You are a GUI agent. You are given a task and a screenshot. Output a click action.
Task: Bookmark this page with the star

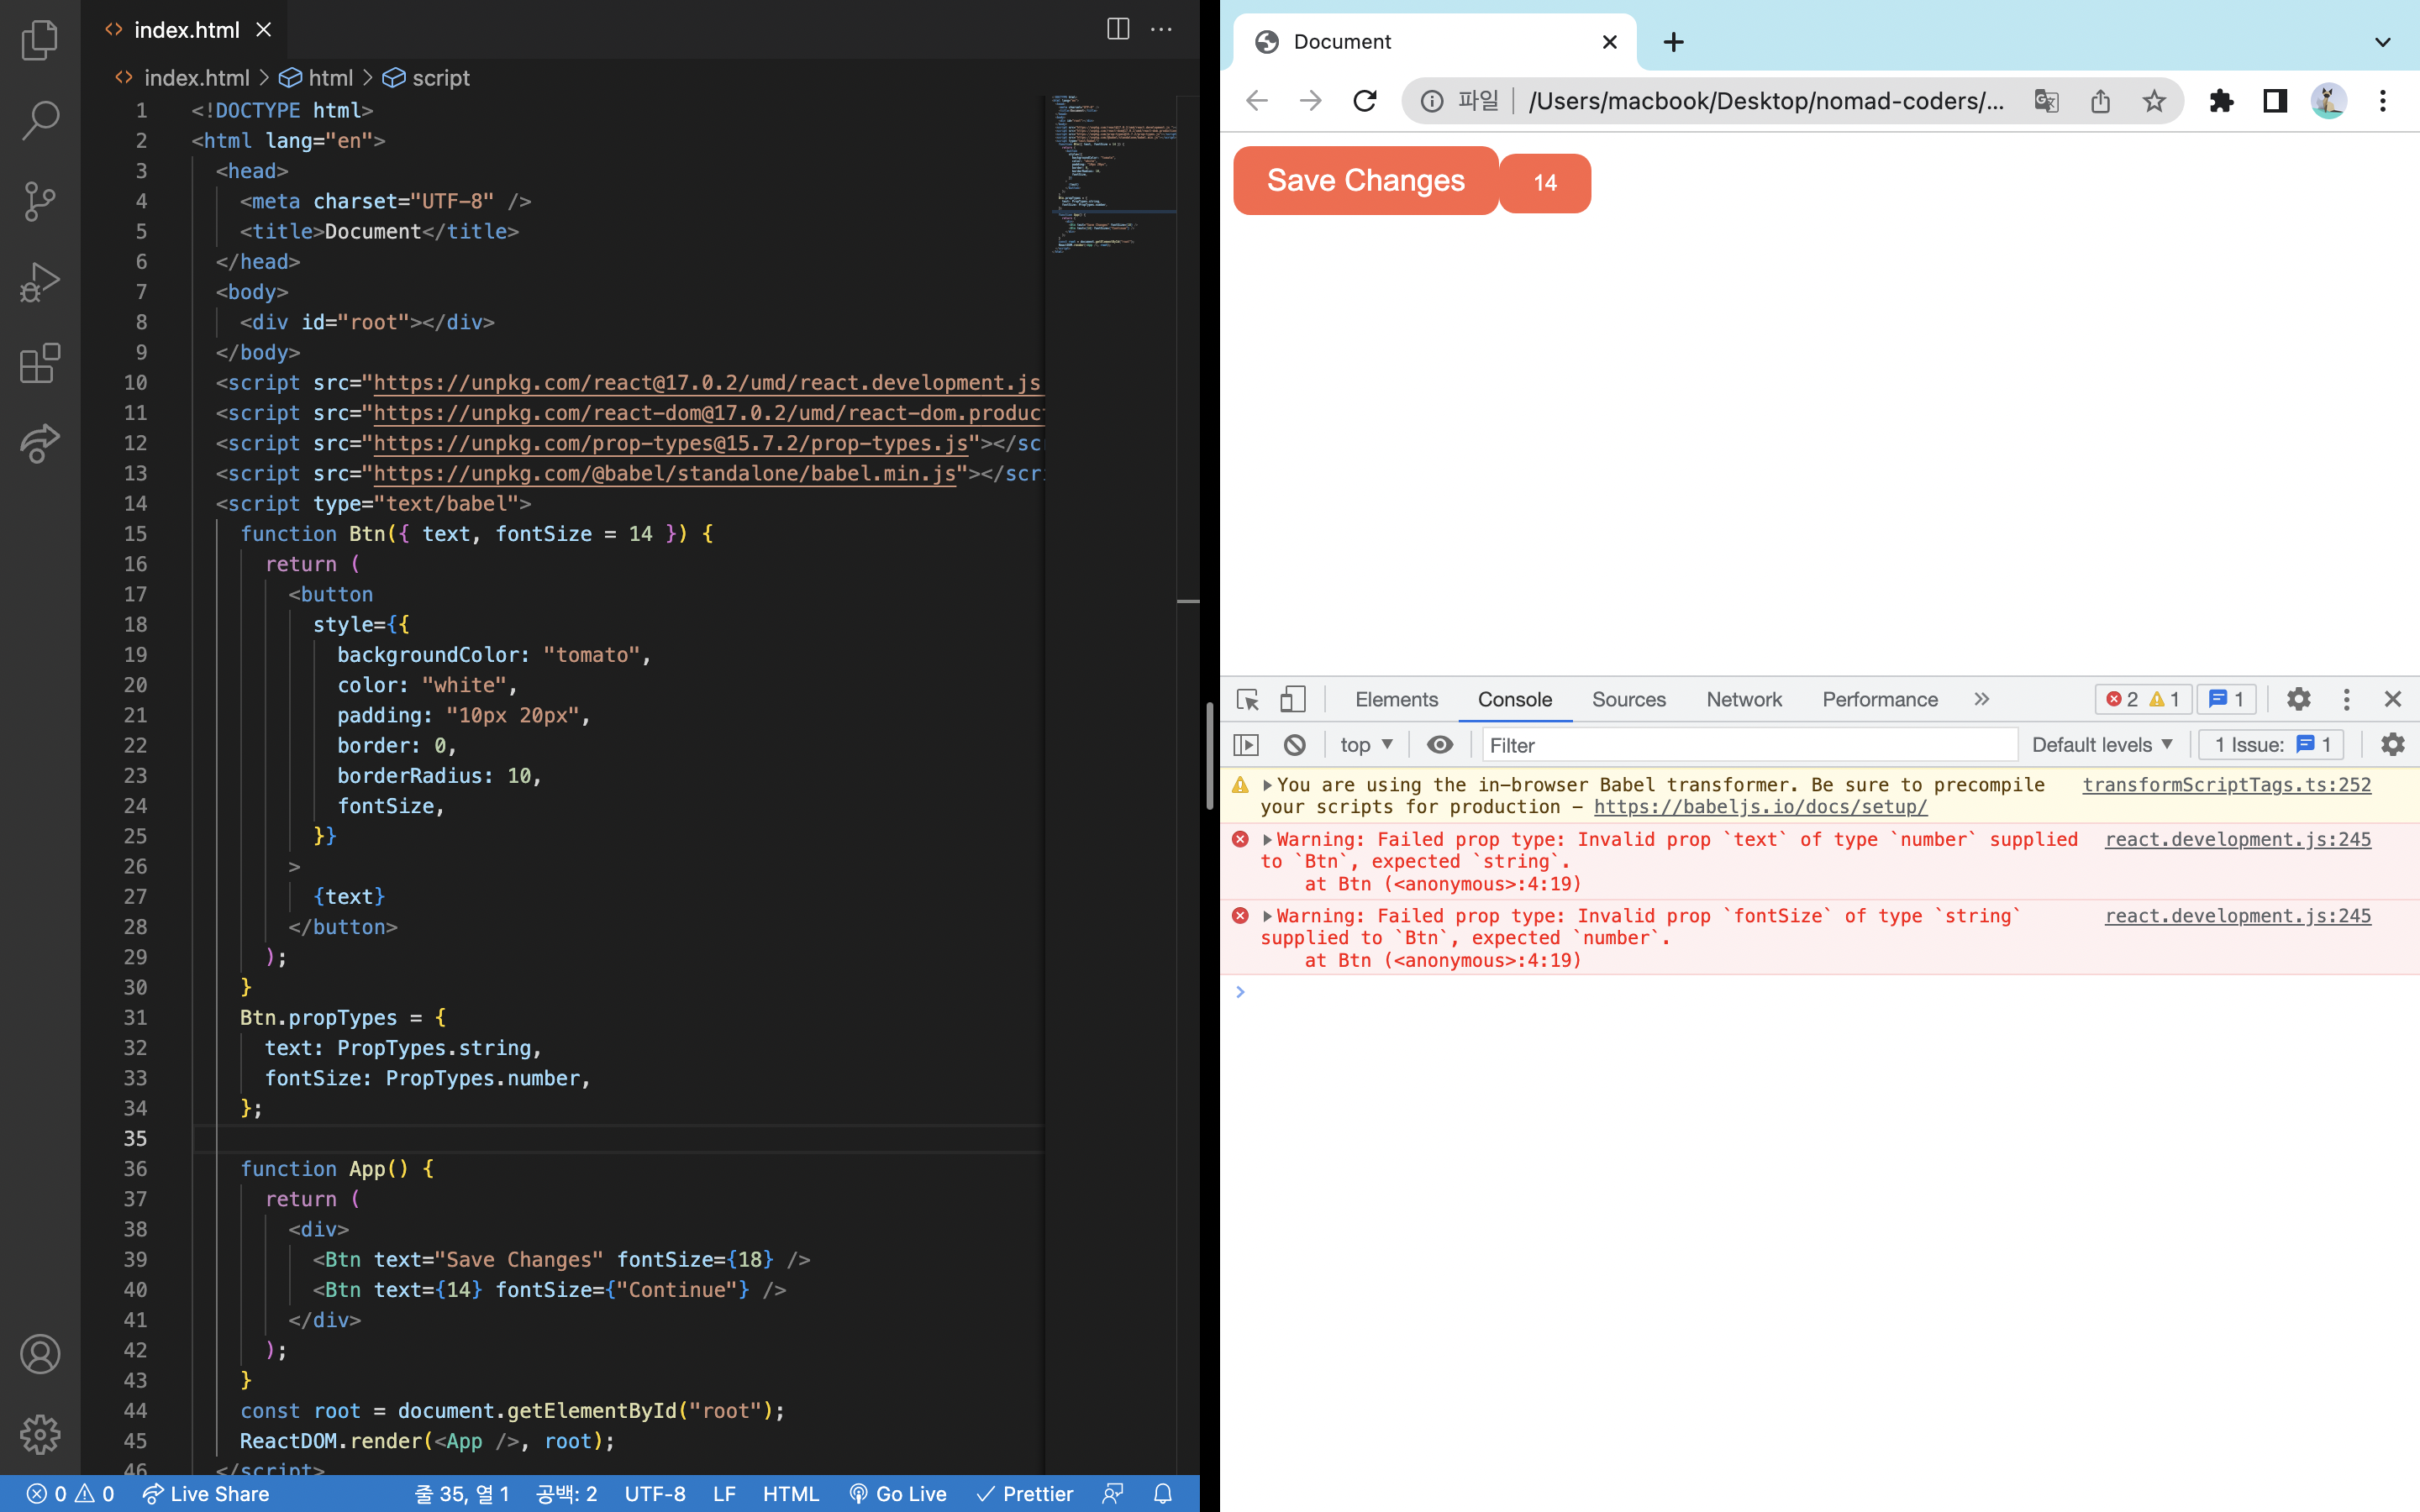tap(2154, 101)
